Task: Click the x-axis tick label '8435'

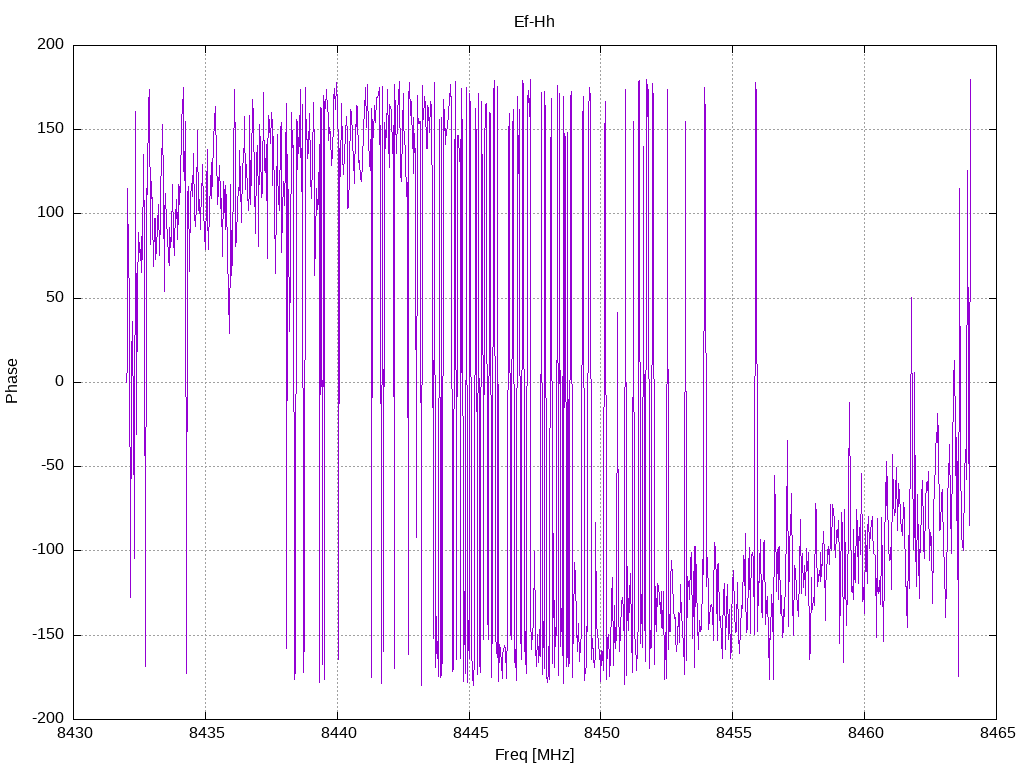Action: pos(206,733)
